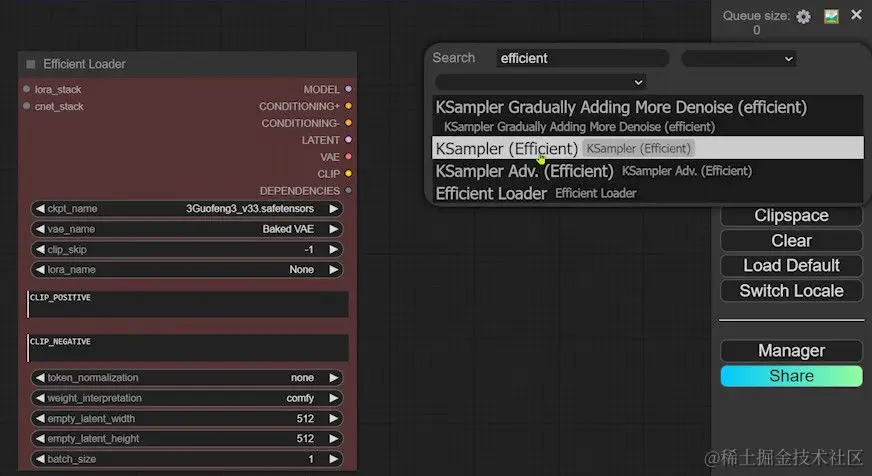
Task: Open queue settings gear icon
Action: pos(803,17)
